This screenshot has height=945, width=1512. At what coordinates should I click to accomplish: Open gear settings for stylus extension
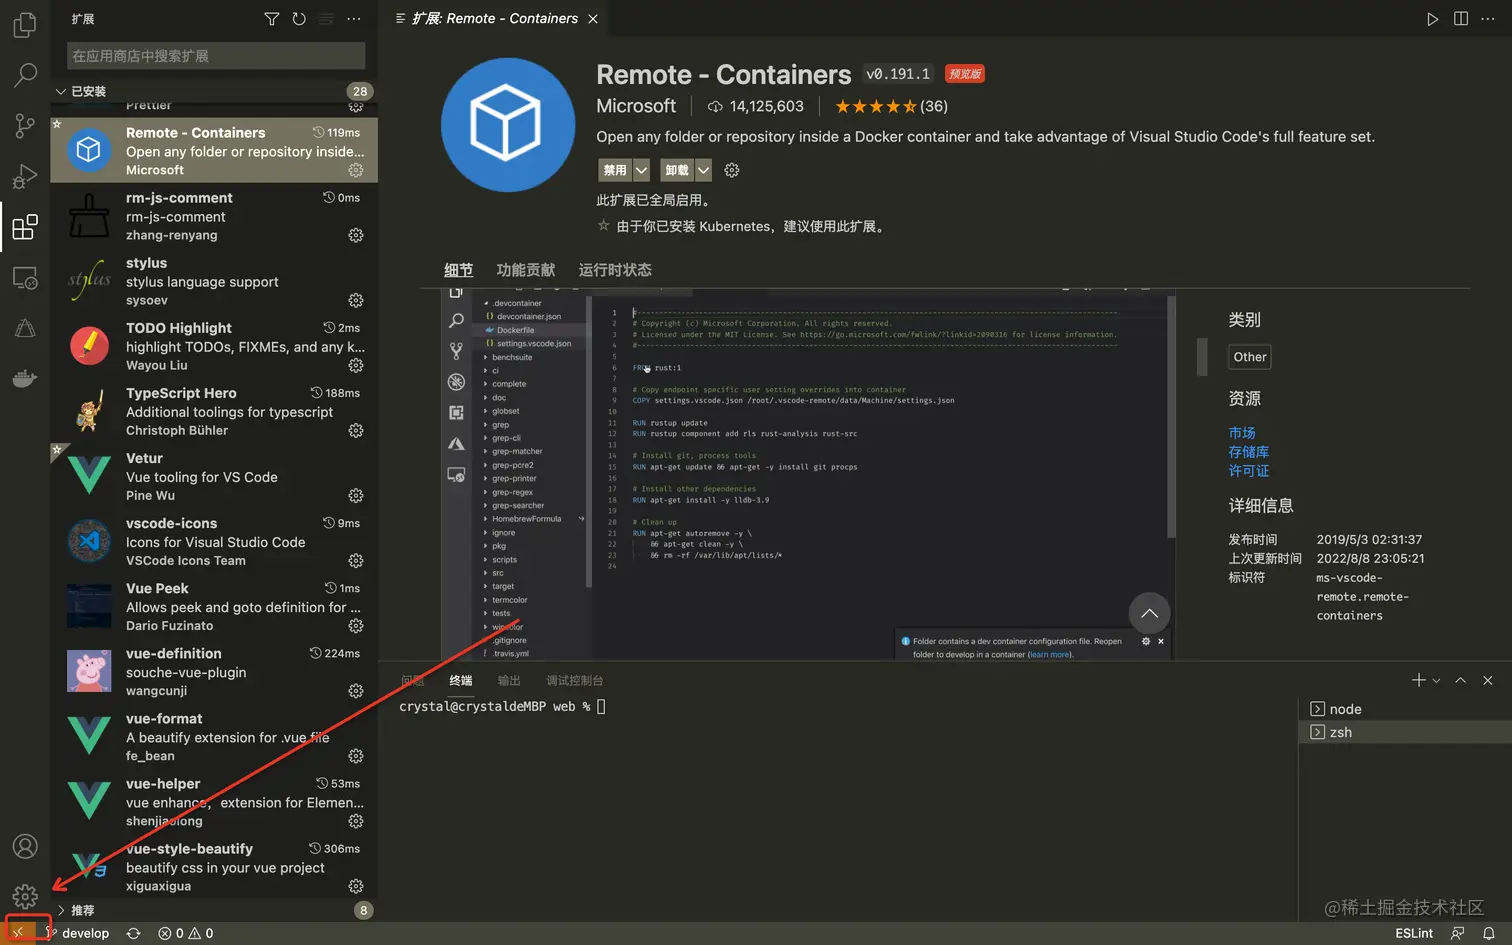point(355,300)
